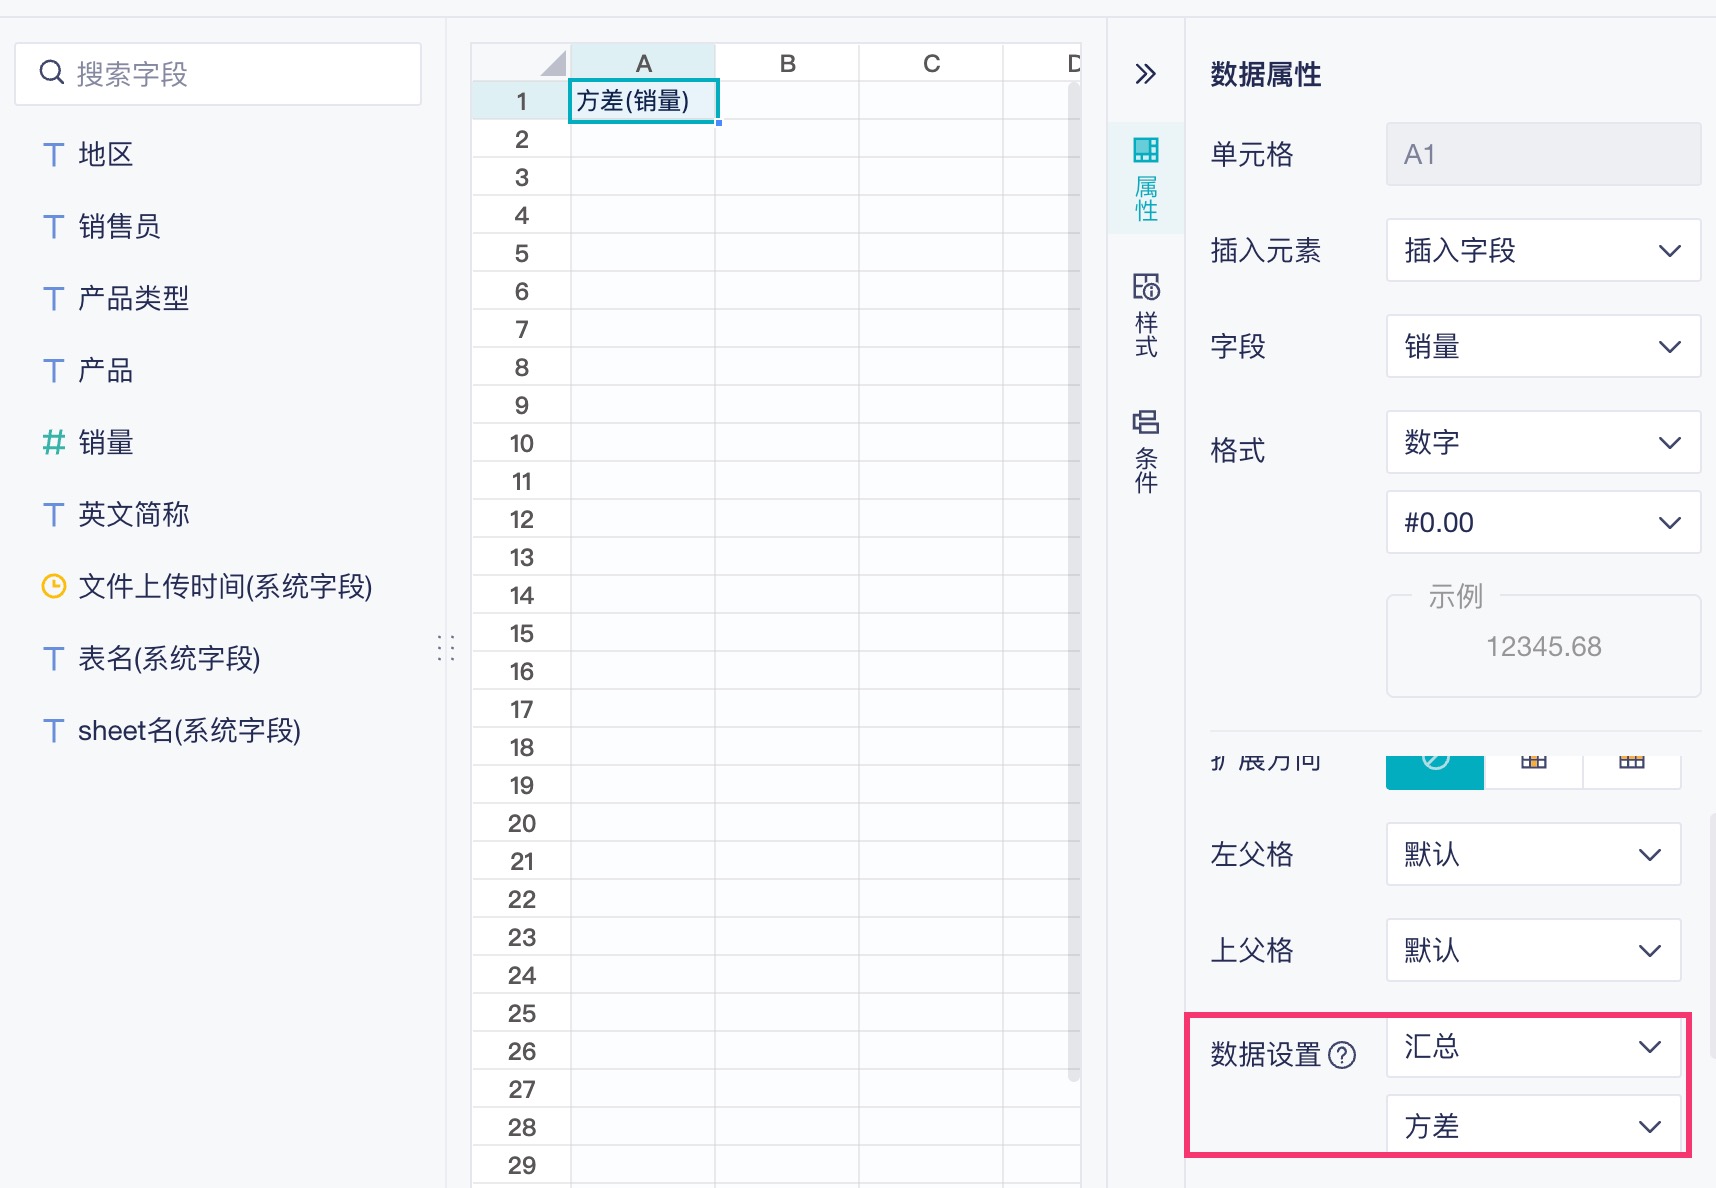Click the 销售员 field in the list
Viewport: 1716px width, 1188px height.
pyautogui.click(x=119, y=226)
